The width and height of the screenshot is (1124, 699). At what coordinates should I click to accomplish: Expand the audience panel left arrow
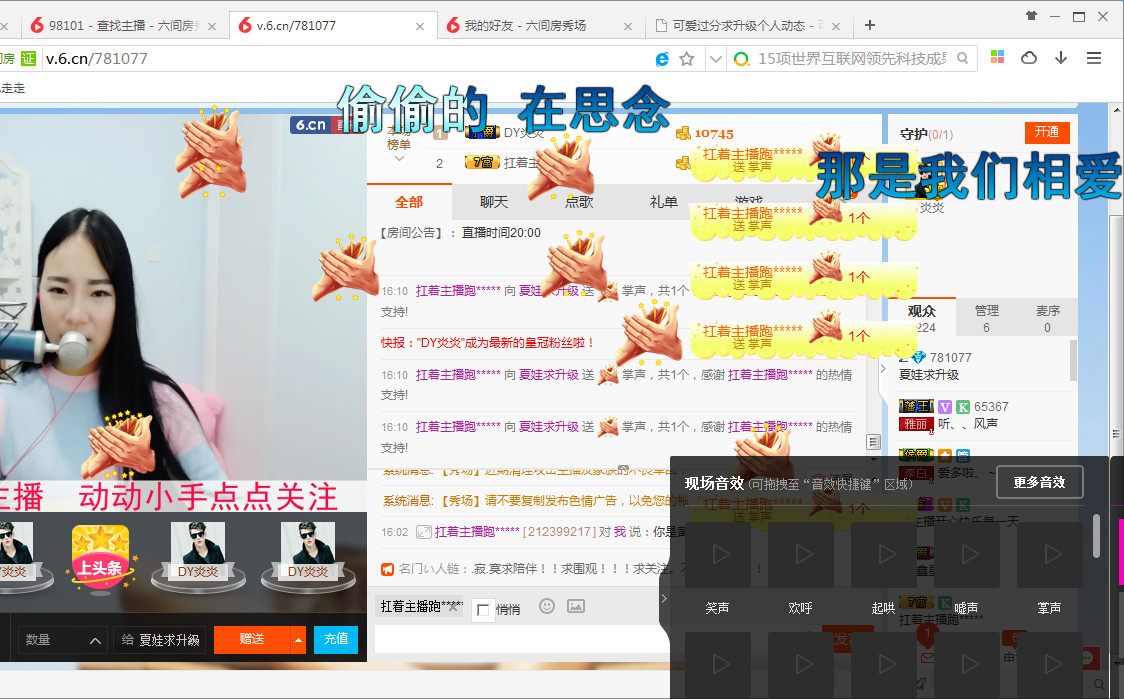pyautogui.click(x=883, y=368)
